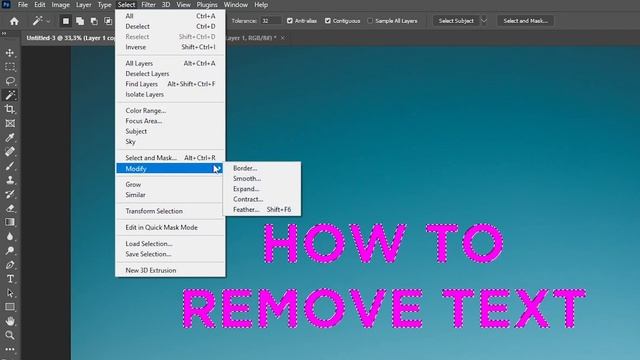
Task: Expand the toolbox double-arrow at top
Action: [x=4, y=34]
